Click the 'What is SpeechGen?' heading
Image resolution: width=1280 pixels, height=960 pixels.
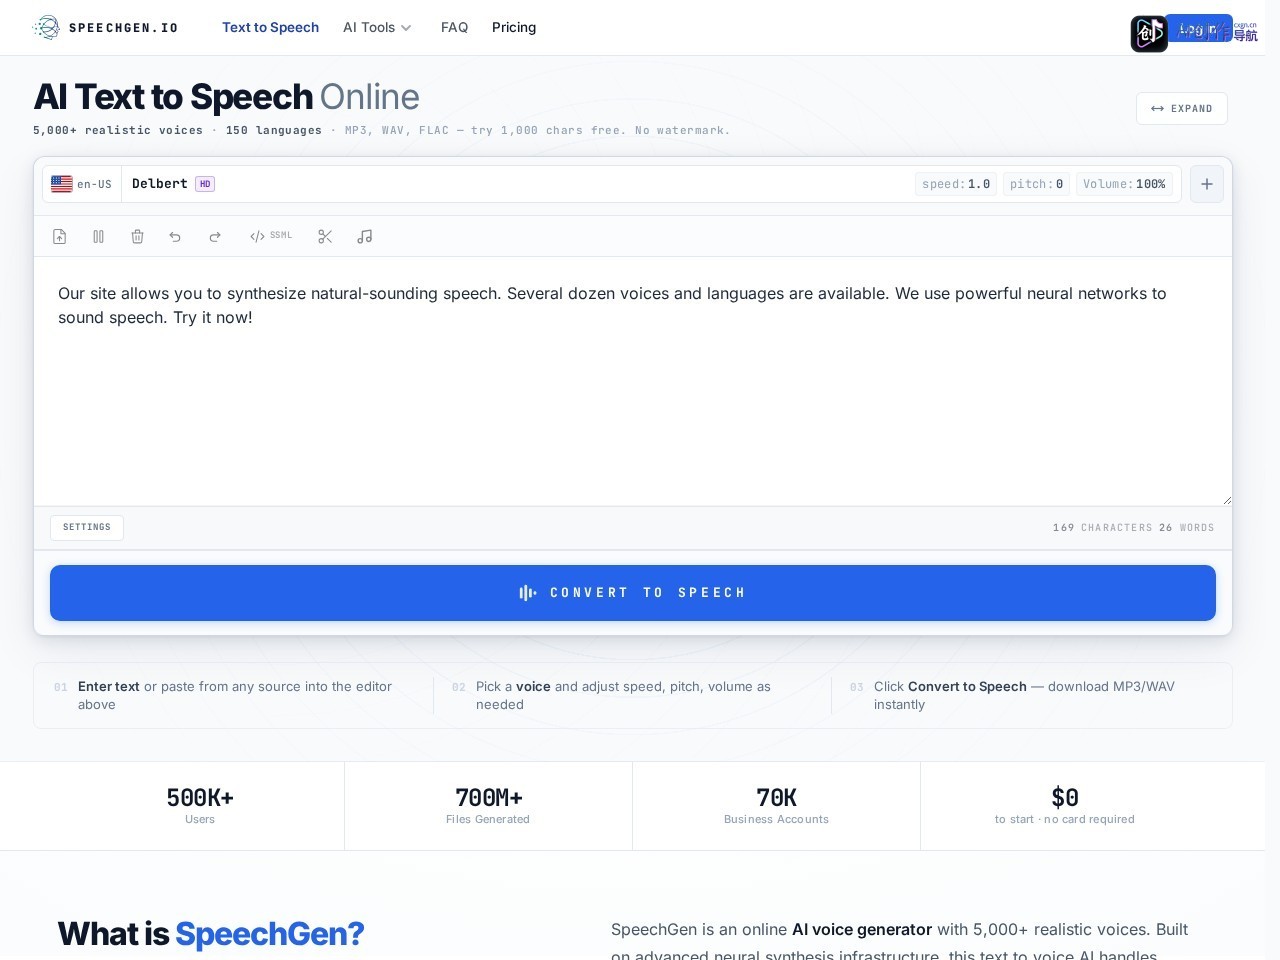(x=211, y=934)
